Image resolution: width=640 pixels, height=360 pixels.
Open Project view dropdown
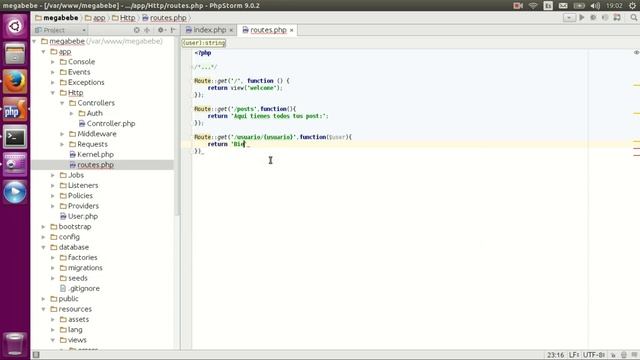(x=60, y=30)
